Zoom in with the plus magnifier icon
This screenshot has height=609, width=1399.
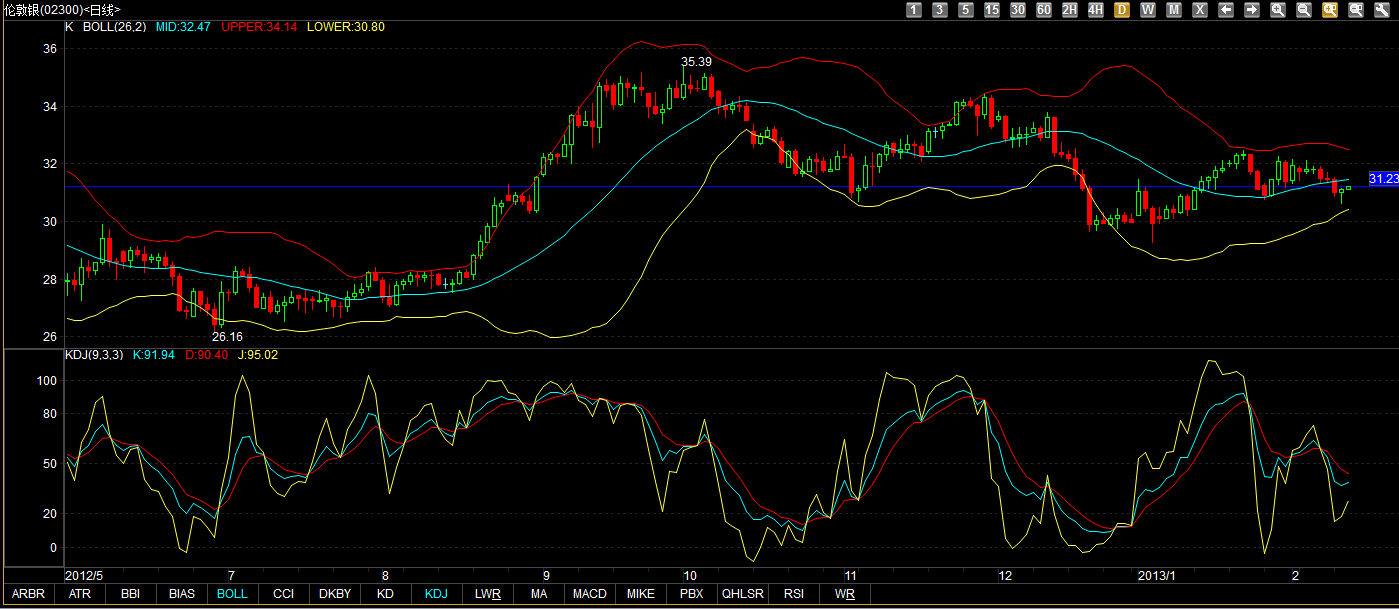pos(1278,9)
